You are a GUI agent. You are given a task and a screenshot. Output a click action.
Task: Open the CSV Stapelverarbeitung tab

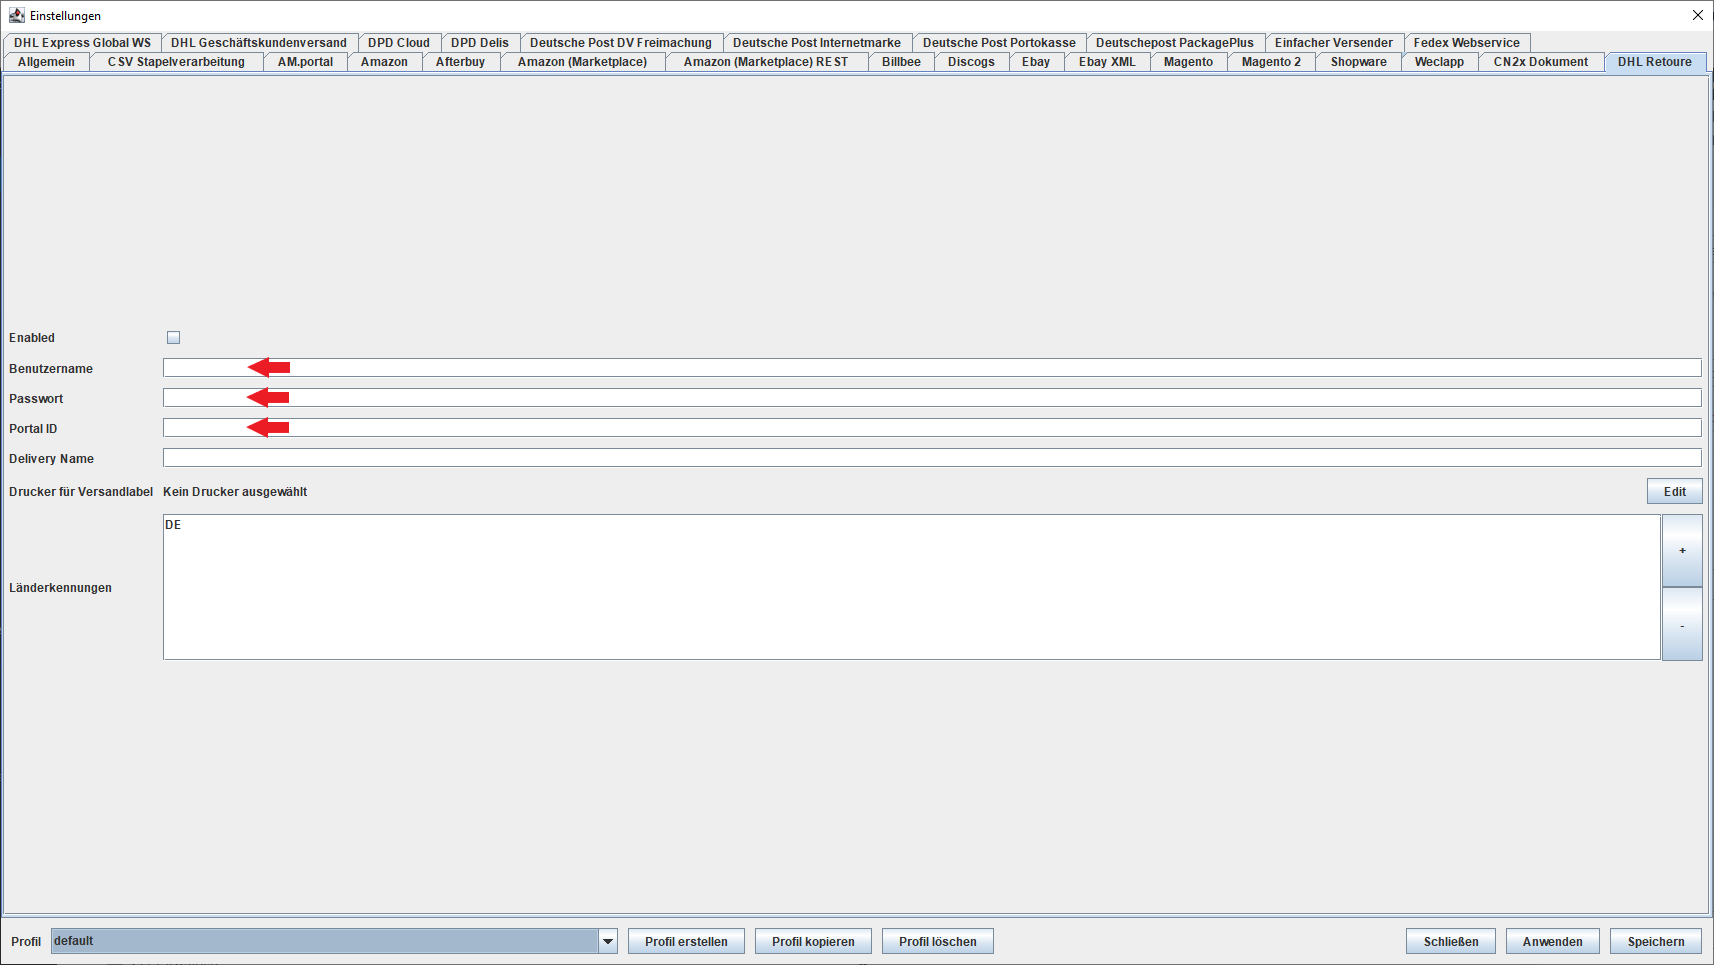(x=176, y=62)
